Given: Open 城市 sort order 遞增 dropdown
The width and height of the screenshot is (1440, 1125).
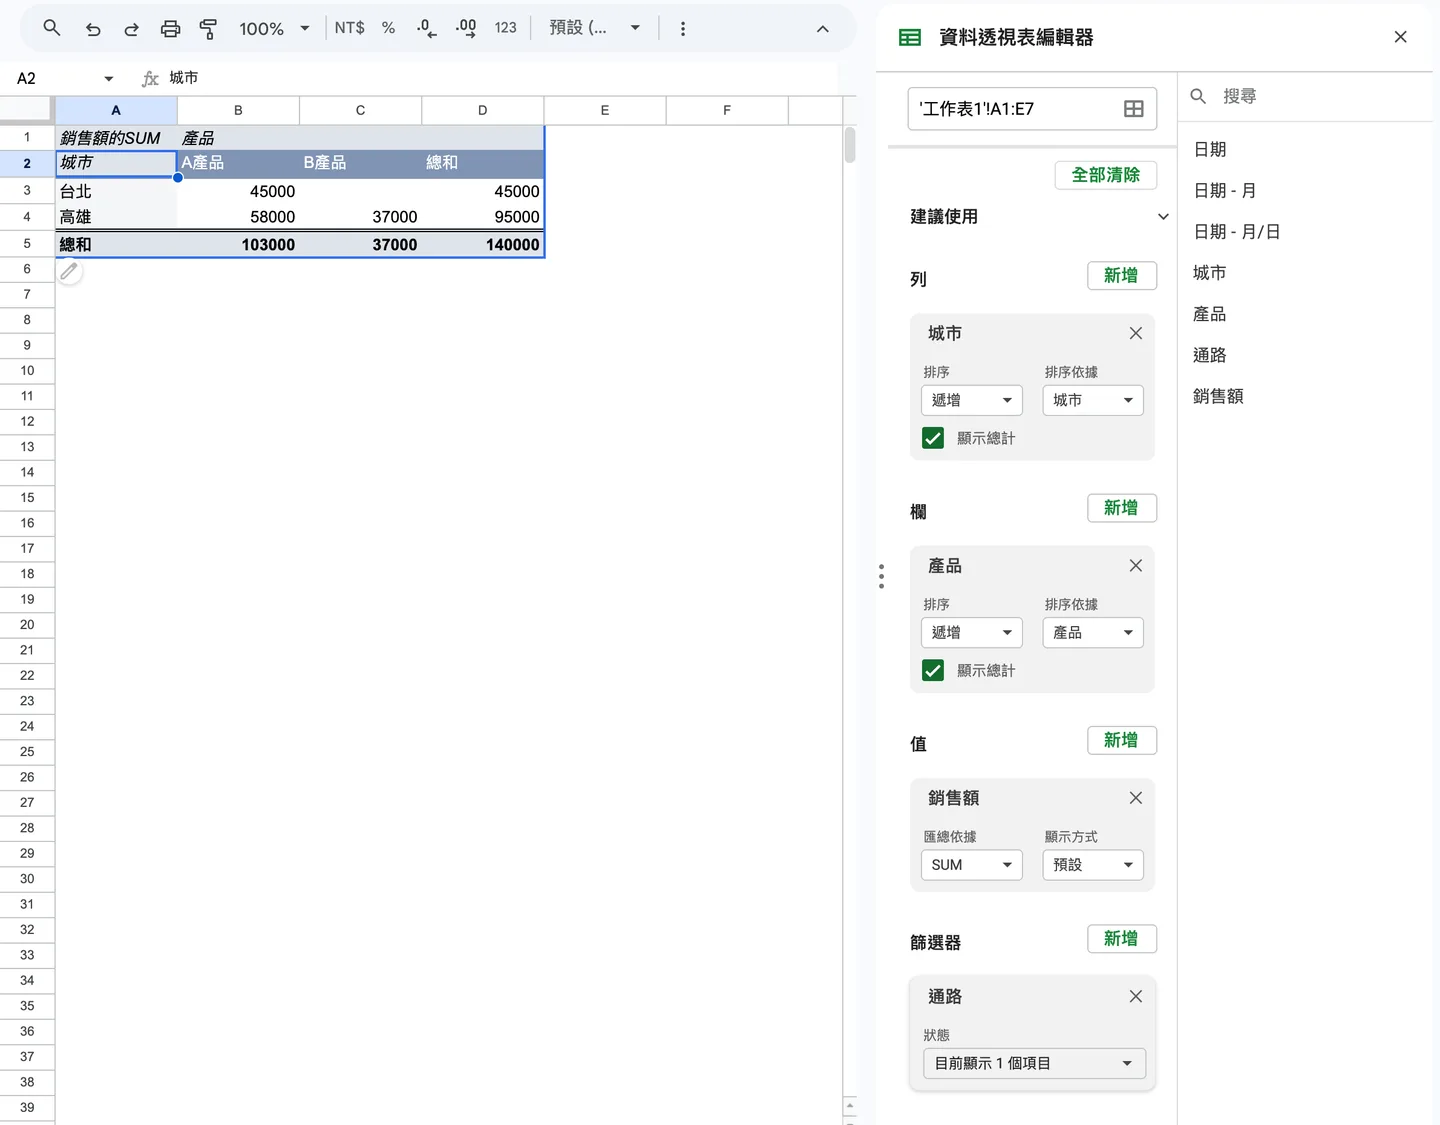Looking at the screenshot, I should (972, 400).
